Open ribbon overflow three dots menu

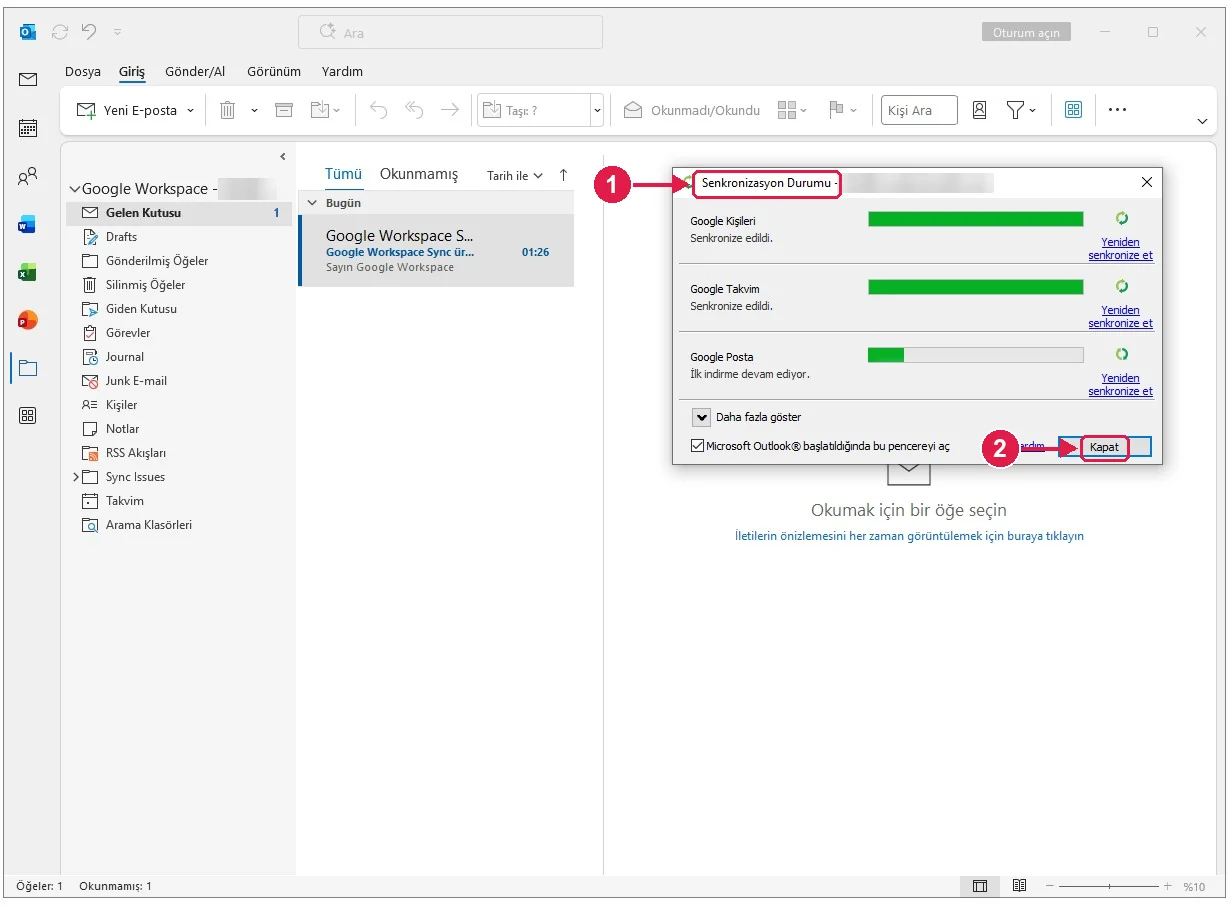(1118, 110)
